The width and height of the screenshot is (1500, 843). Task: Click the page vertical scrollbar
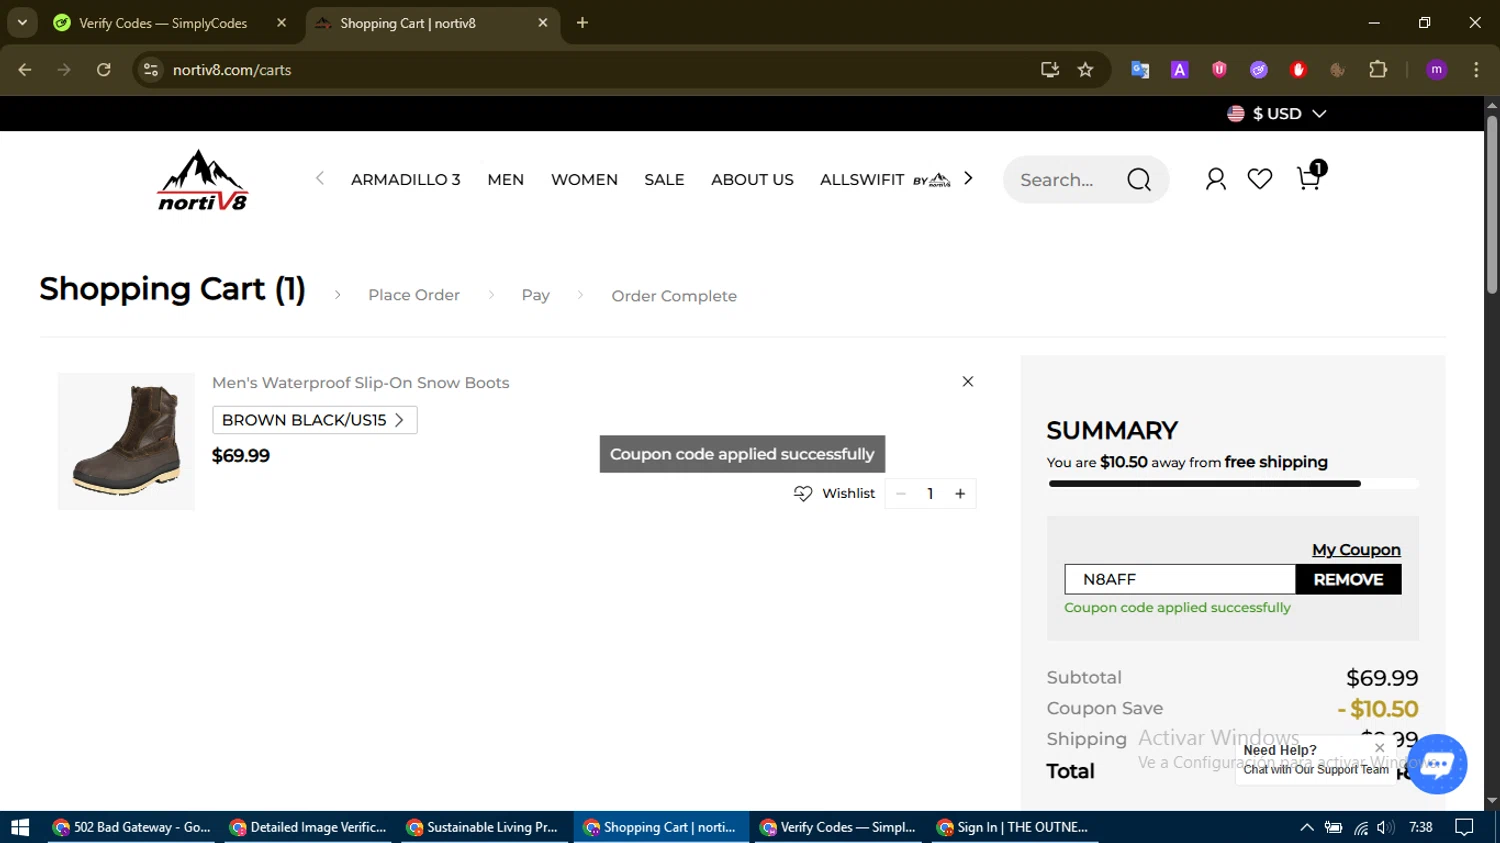[x=1491, y=205]
